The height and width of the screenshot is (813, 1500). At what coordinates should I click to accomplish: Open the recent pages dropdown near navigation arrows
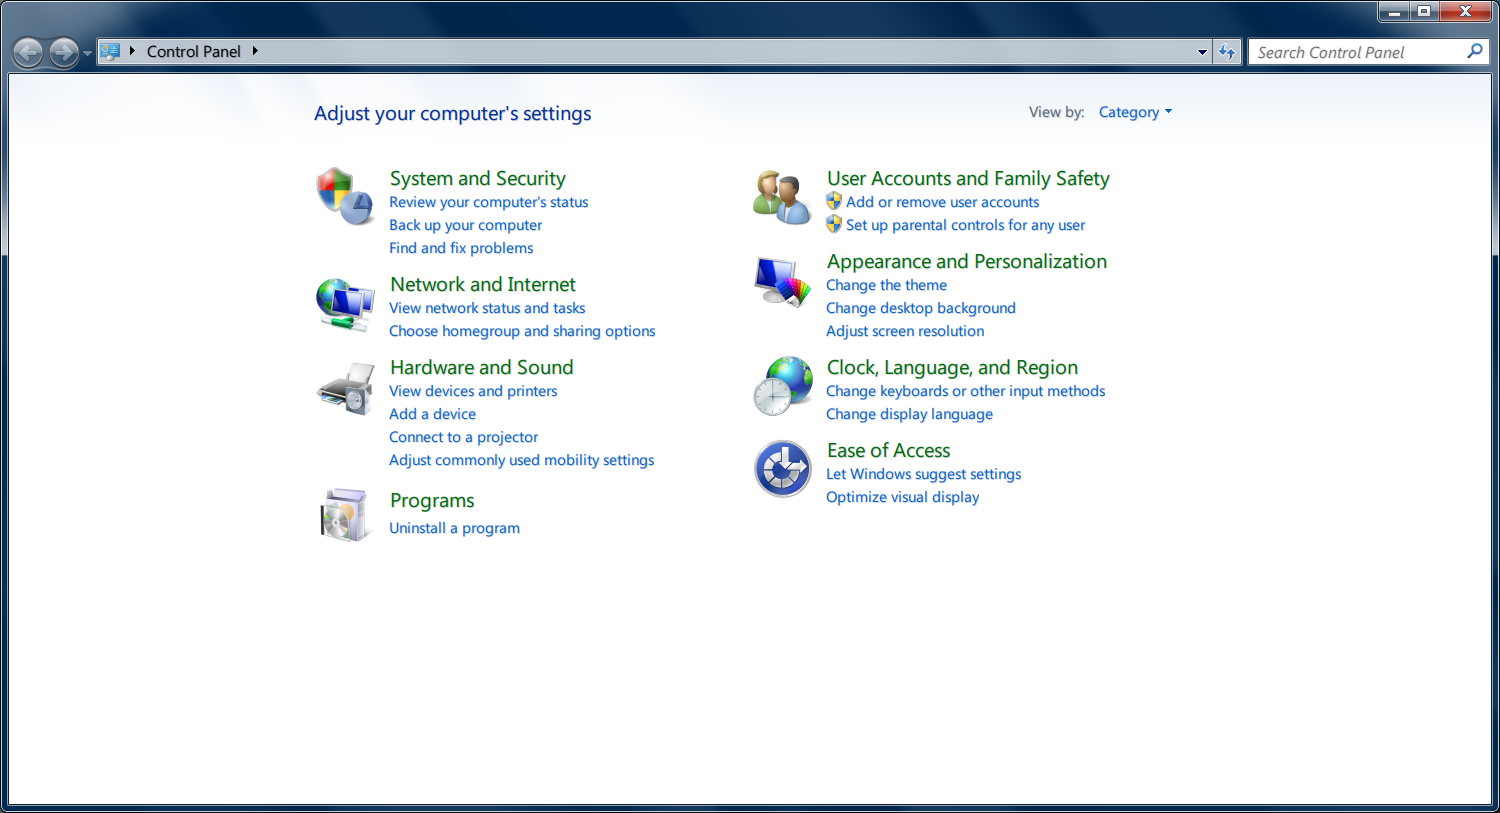point(88,53)
